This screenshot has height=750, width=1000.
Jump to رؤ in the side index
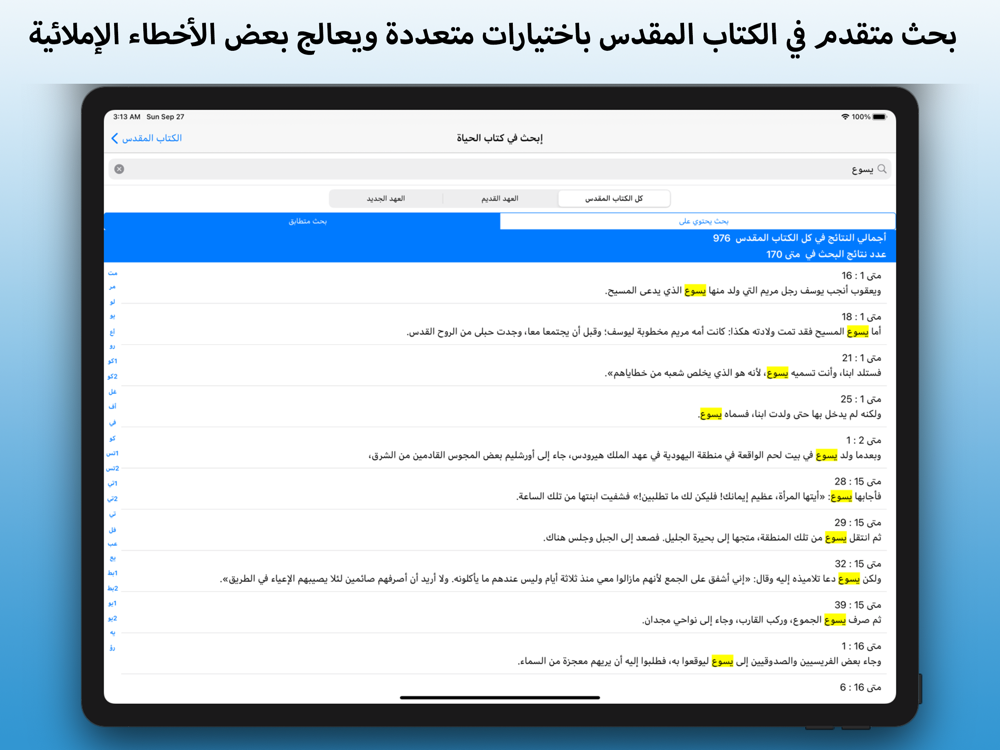[x=112, y=648]
